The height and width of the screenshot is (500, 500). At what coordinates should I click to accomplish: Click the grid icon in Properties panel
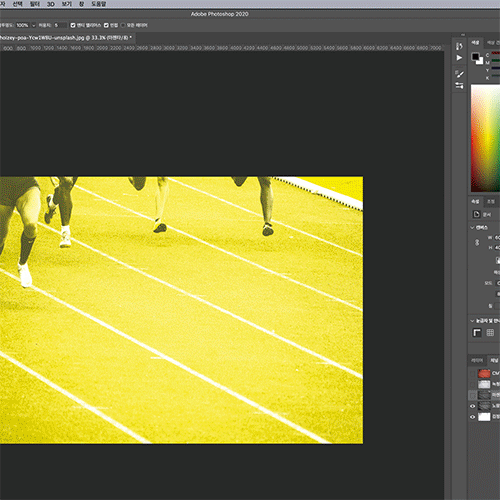(x=490, y=332)
